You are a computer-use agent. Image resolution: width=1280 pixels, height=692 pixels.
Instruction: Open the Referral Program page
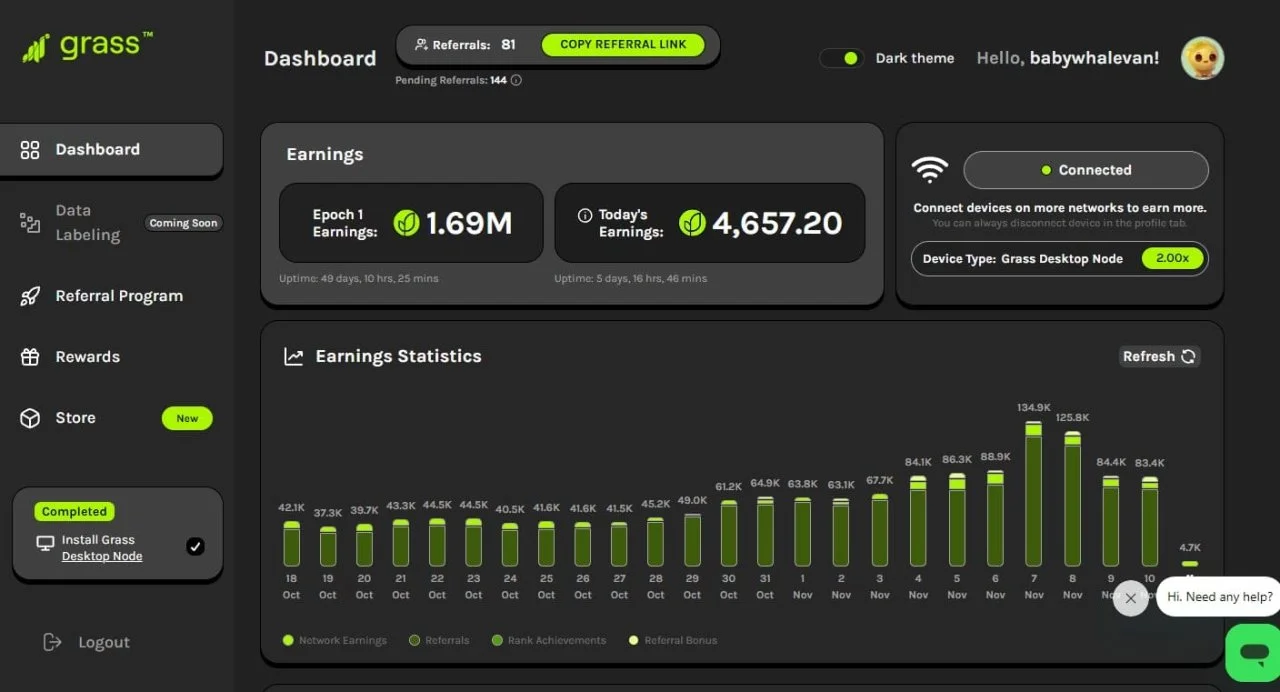[x=119, y=296]
